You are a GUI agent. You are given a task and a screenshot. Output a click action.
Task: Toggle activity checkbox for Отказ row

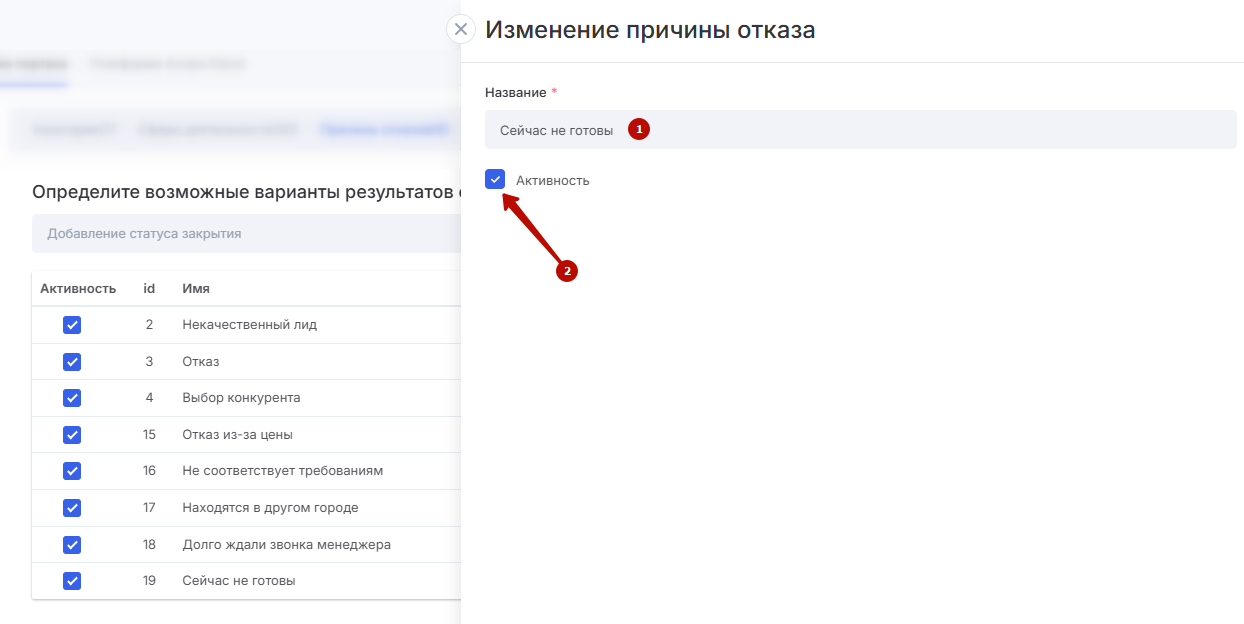point(72,361)
